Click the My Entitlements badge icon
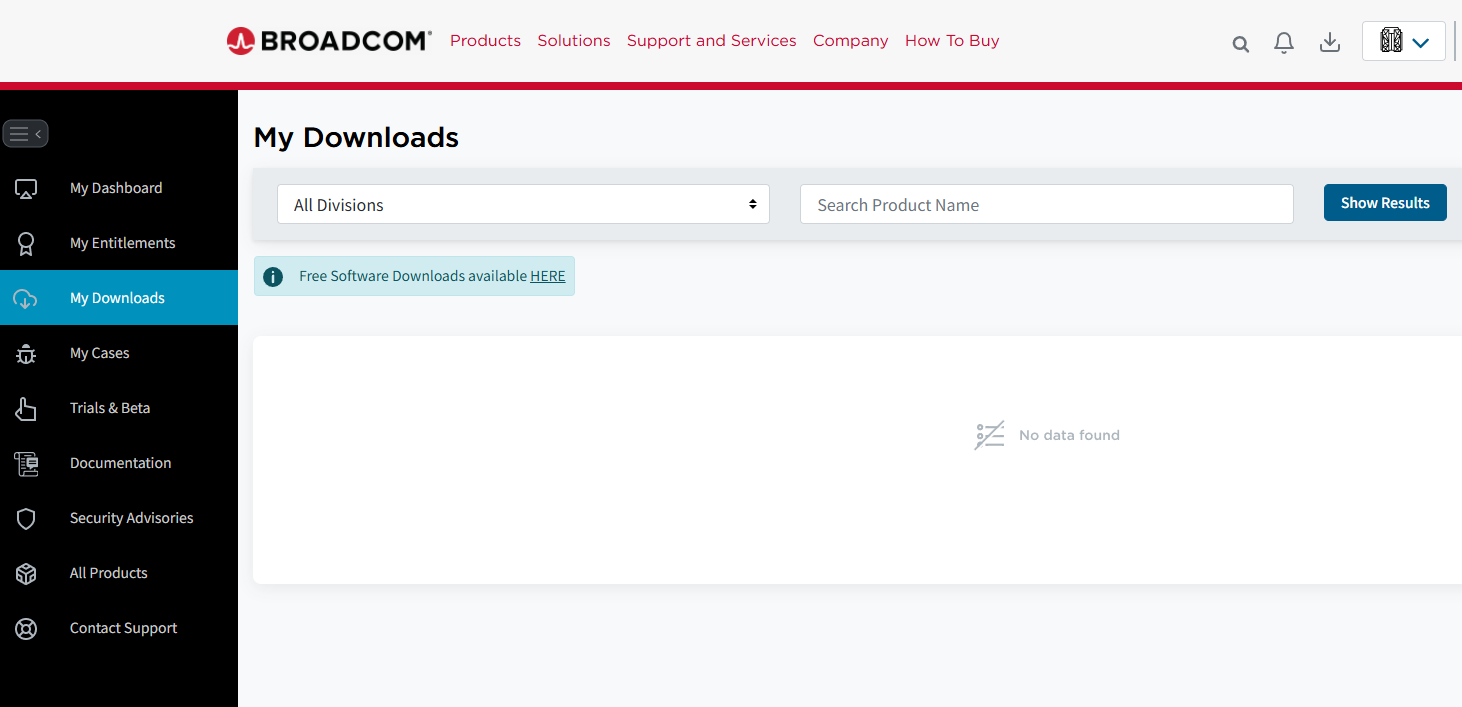Image resolution: width=1462 pixels, height=707 pixels. [25, 243]
